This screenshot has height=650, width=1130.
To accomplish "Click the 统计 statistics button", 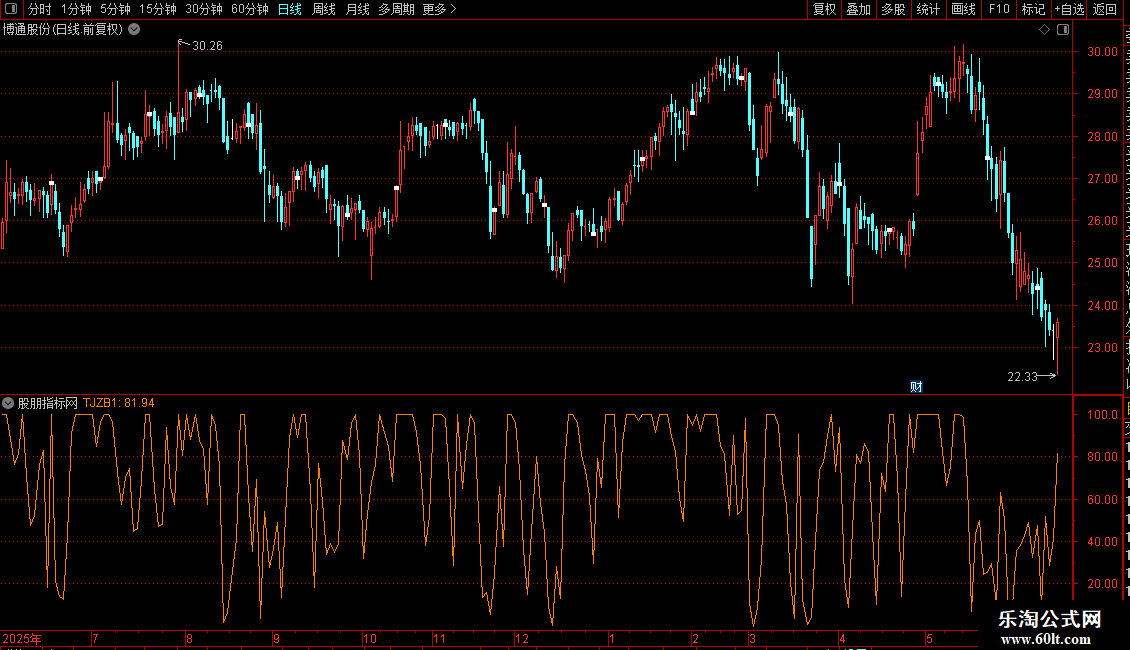I will point(928,9).
